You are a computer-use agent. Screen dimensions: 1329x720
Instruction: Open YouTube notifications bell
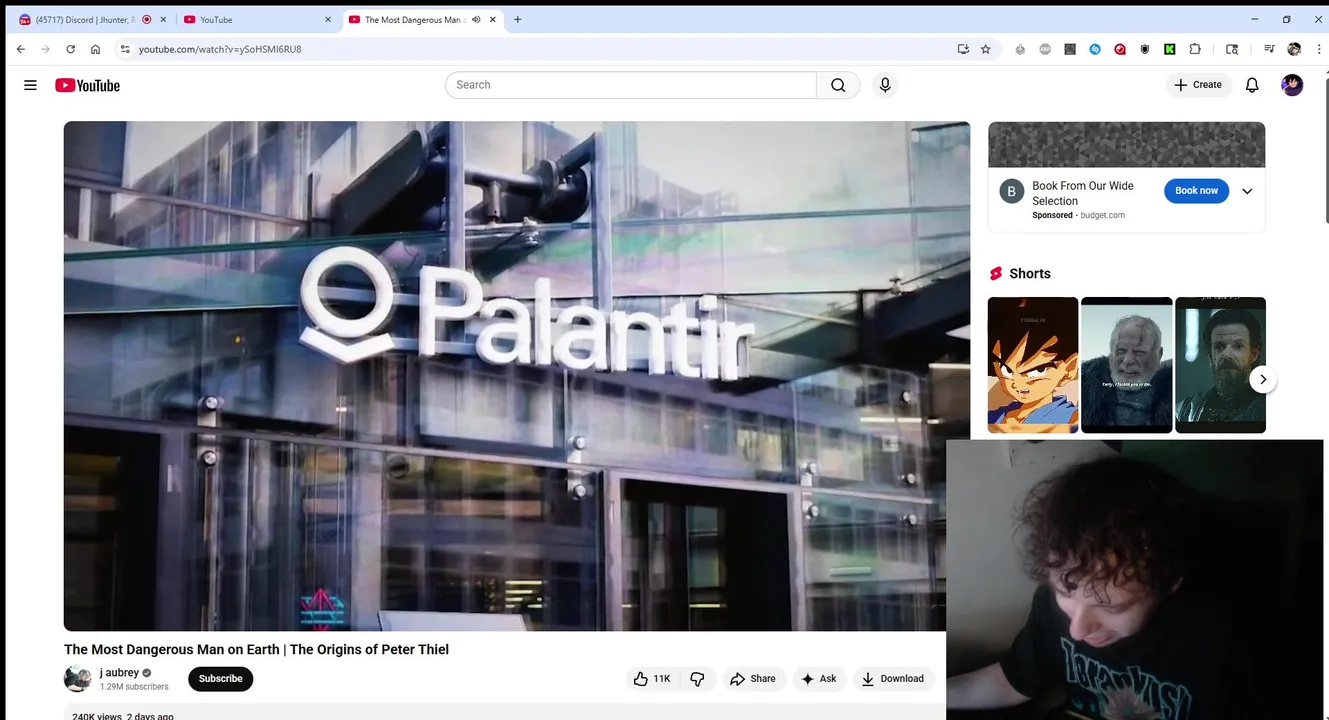(1252, 85)
